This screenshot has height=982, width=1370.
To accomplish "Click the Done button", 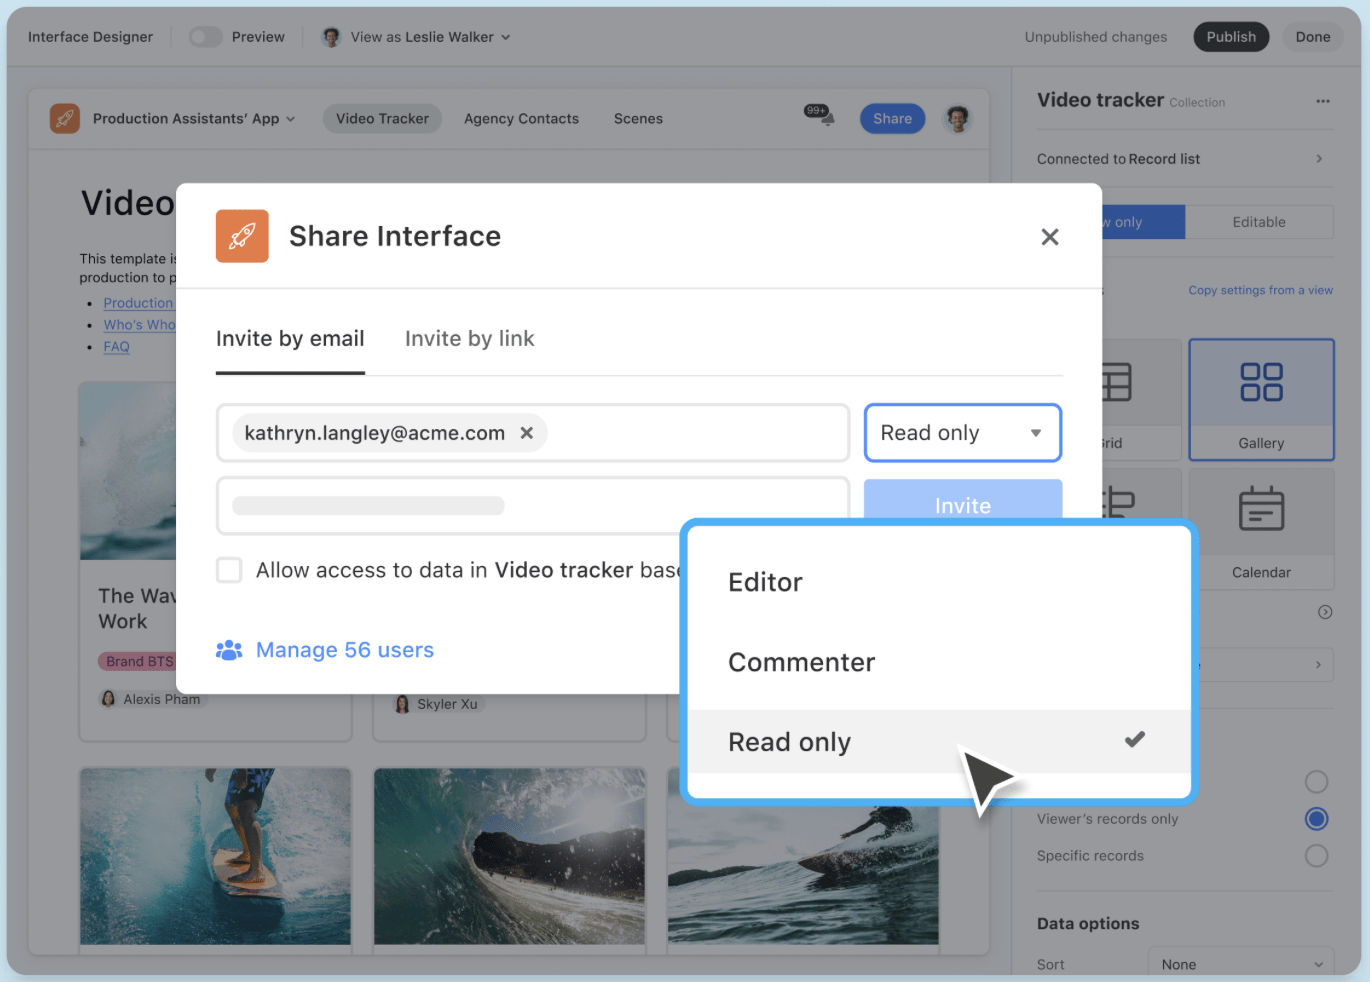I will pos(1313,37).
